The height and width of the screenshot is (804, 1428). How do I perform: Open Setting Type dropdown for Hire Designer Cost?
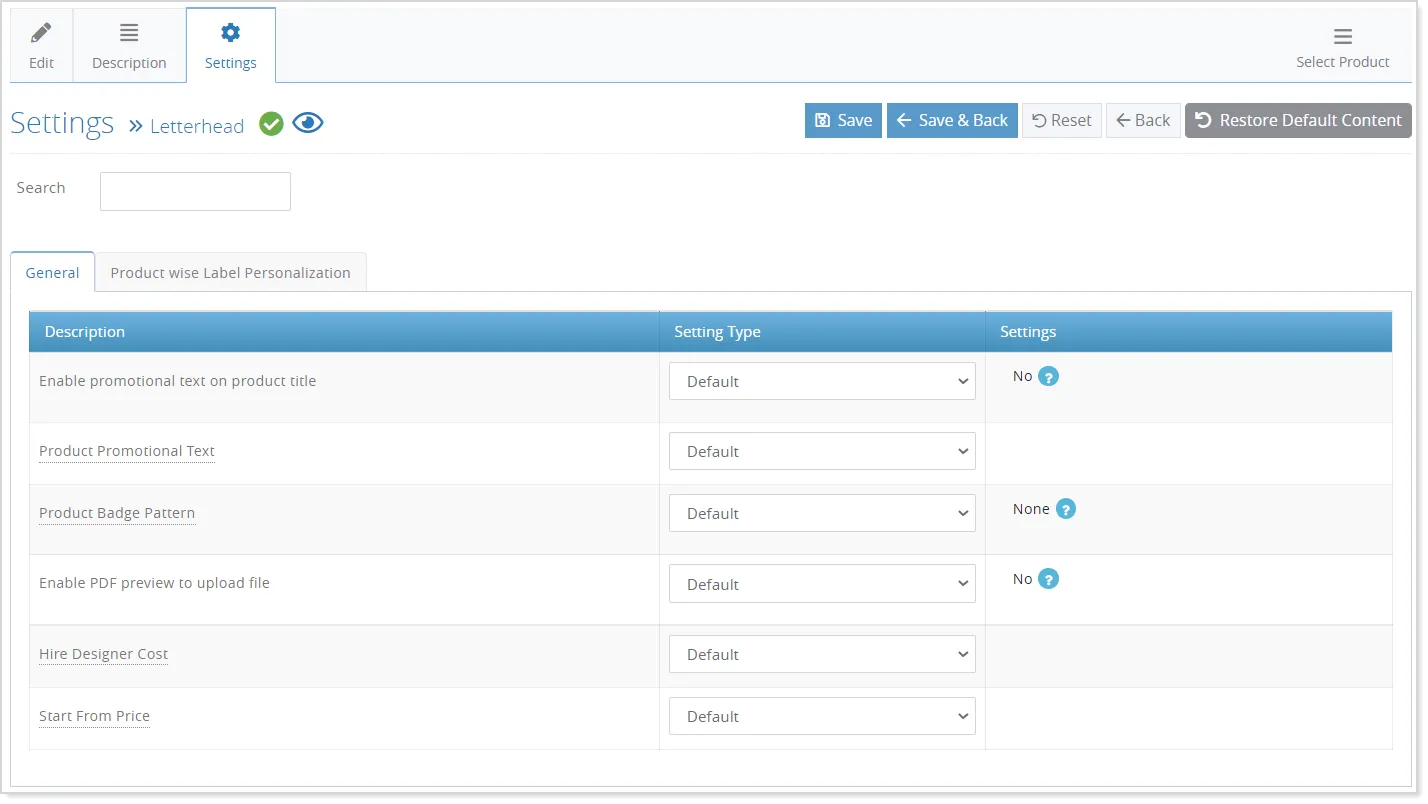[x=822, y=654]
